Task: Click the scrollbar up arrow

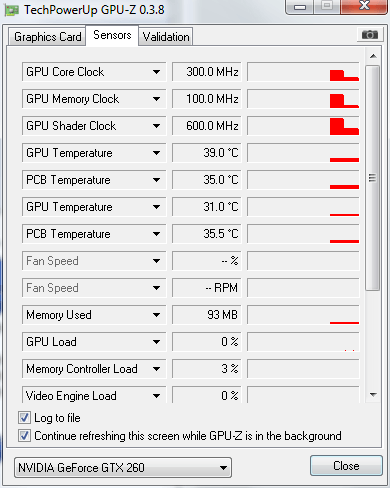Action: (x=373, y=56)
